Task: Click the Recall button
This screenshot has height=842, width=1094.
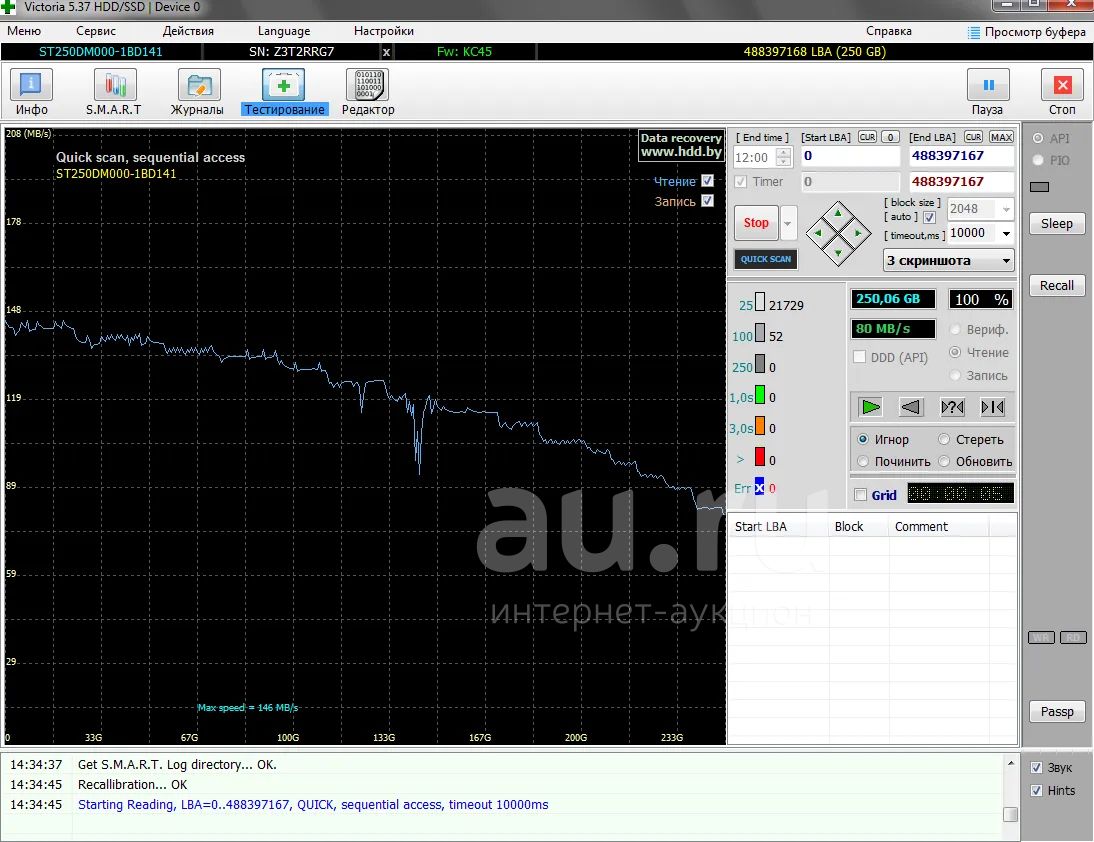Action: click(1057, 285)
